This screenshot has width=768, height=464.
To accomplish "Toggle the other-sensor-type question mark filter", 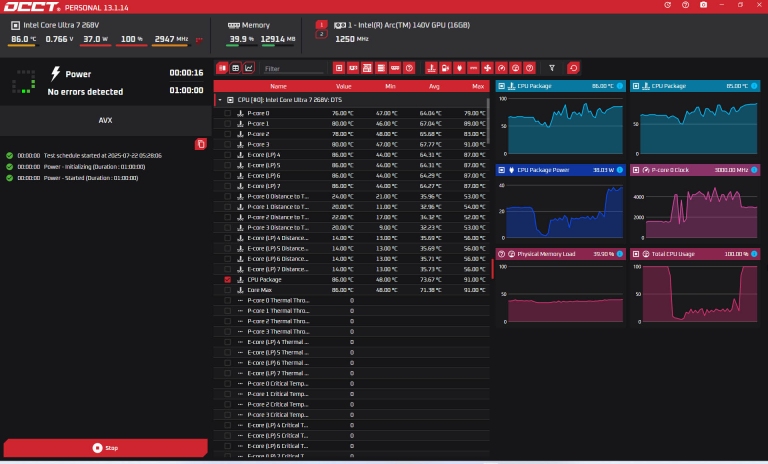I will pos(529,68).
